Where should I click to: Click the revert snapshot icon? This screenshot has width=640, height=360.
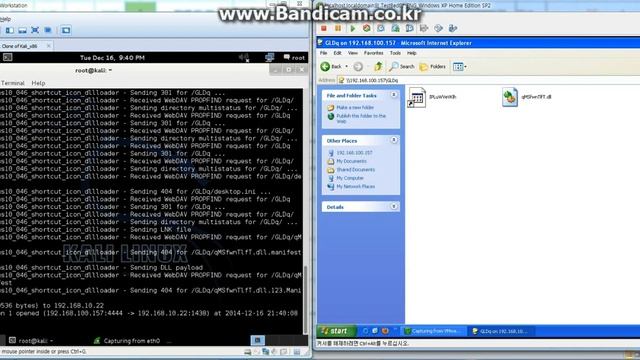tap(395, 28)
